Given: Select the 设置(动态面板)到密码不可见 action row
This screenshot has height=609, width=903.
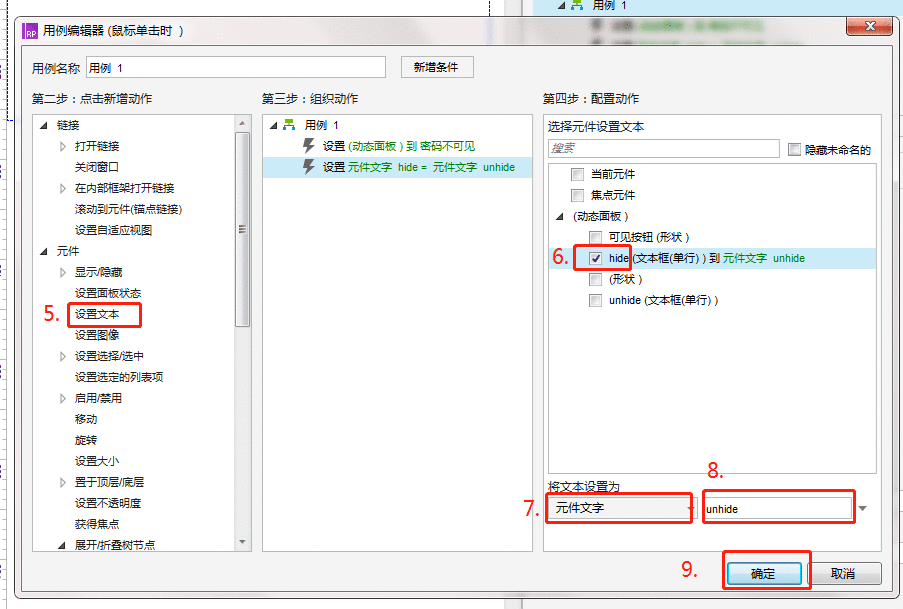Looking at the screenshot, I should pyautogui.click(x=398, y=146).
